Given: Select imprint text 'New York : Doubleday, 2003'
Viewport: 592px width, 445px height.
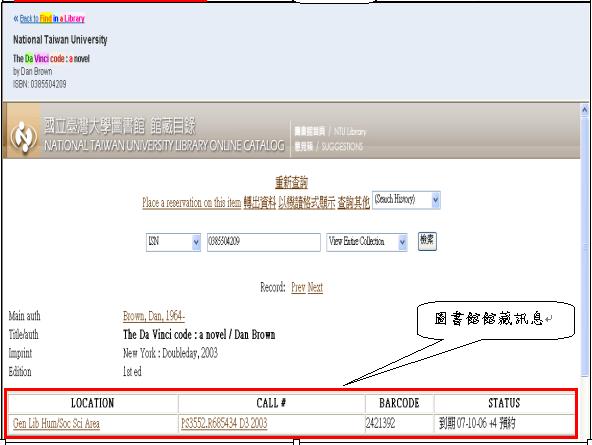Looking at the screenshot, I should (x=170, y=353).
